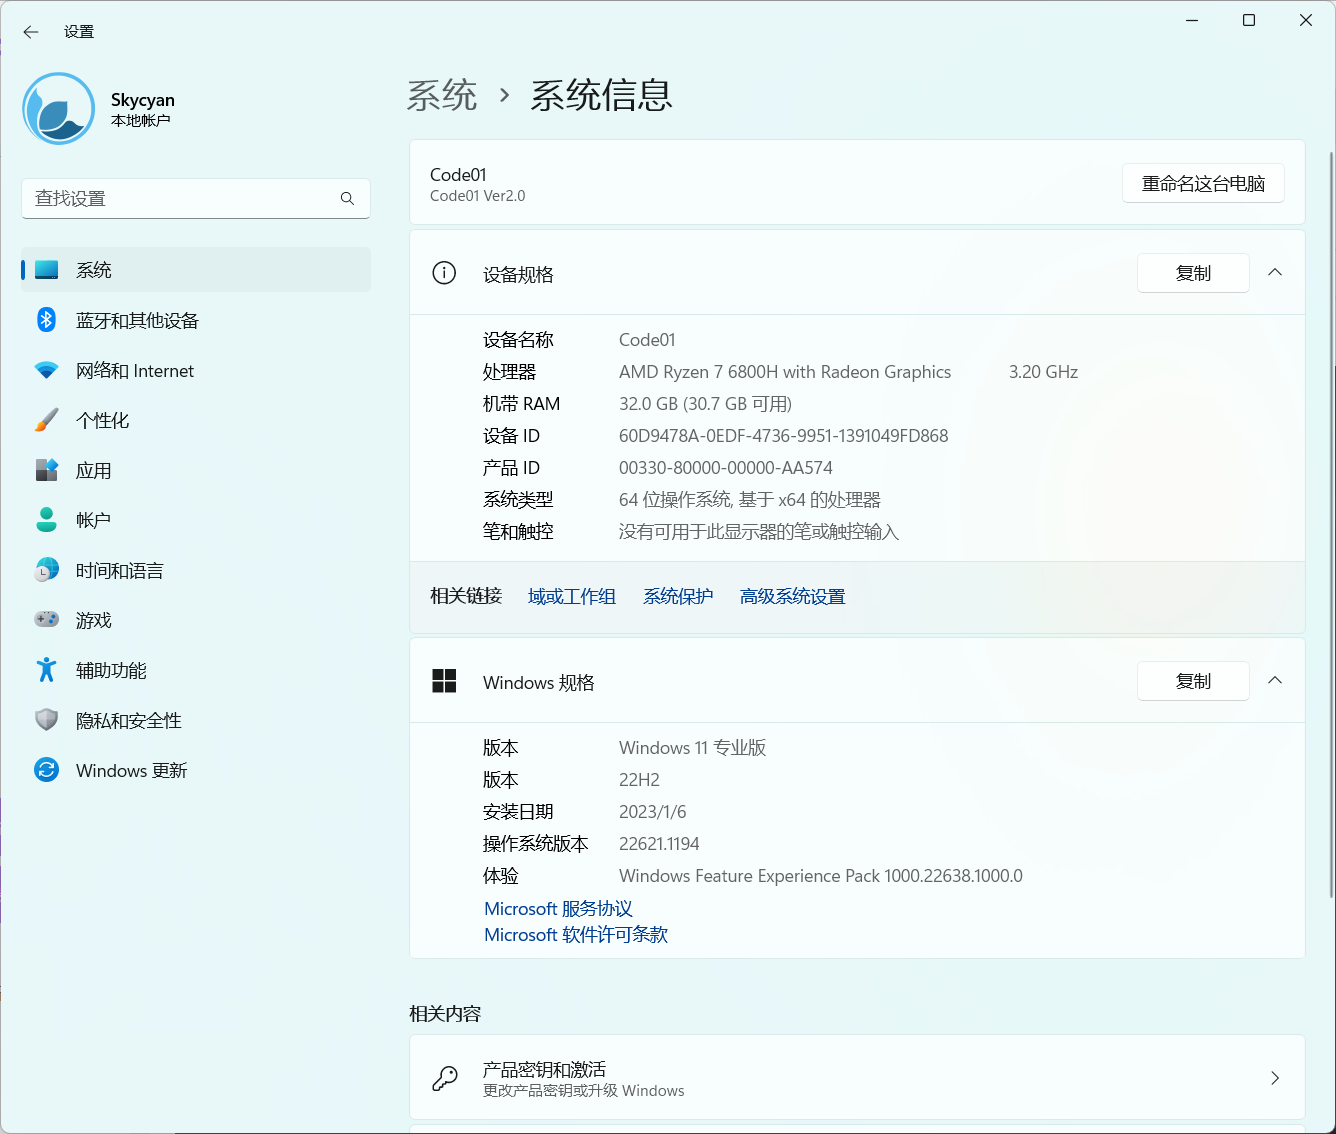The height and width of the screenshot is (1134, 1336).
Task: Open 应用 settings page
Action: pyautogui.click(x=196, y=470)
